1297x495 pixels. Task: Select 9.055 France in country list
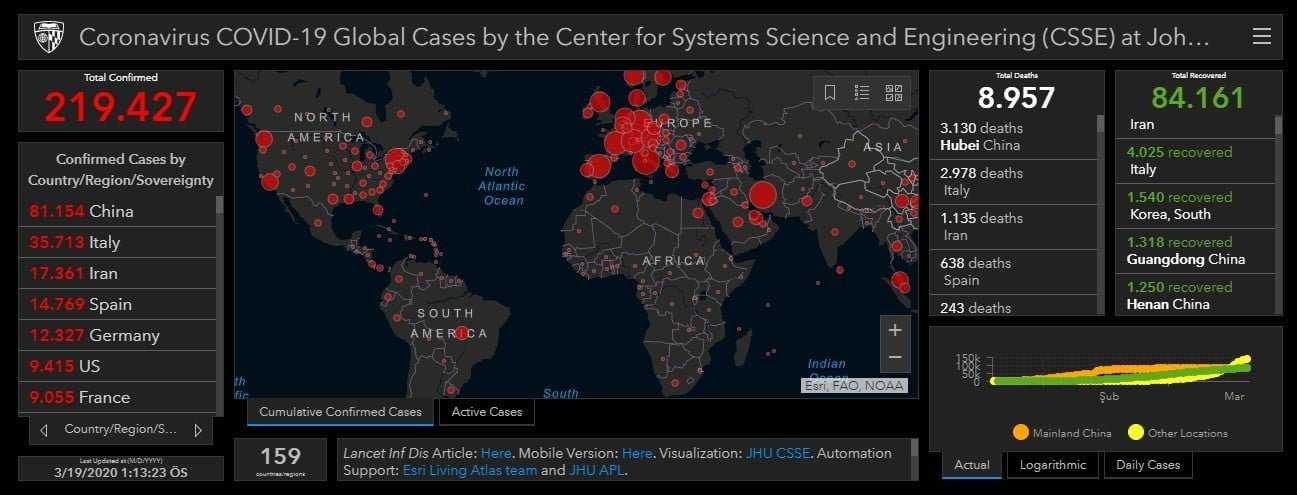[x=116, y=397]
